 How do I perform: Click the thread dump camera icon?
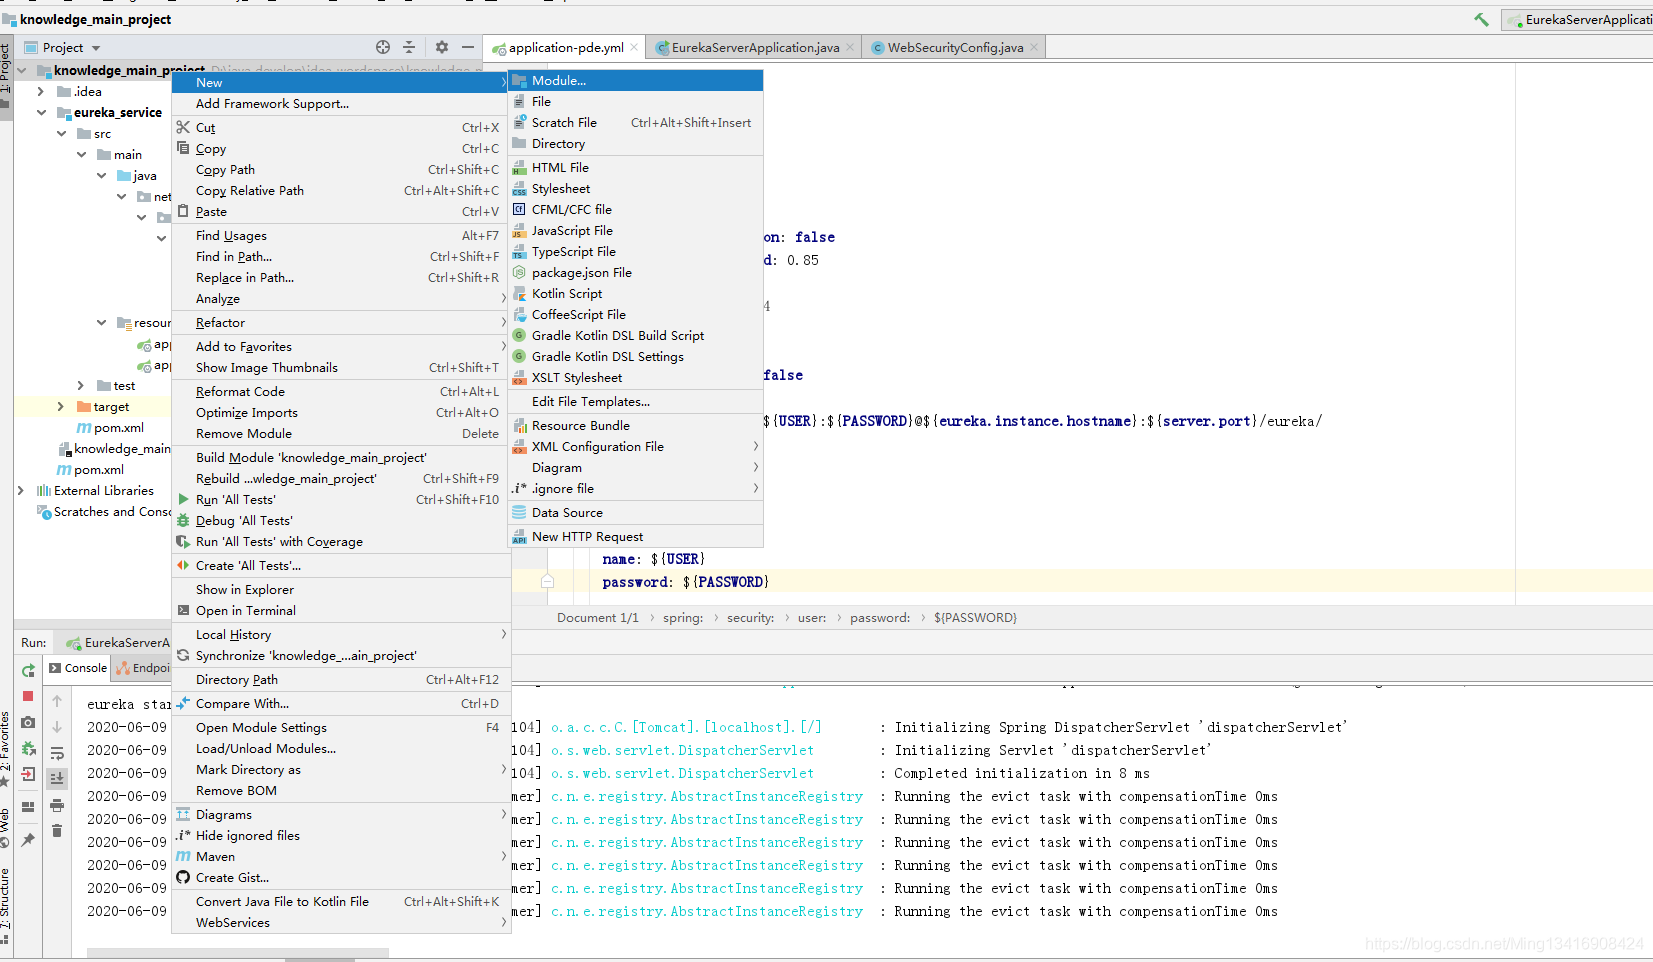pos(28,722)
